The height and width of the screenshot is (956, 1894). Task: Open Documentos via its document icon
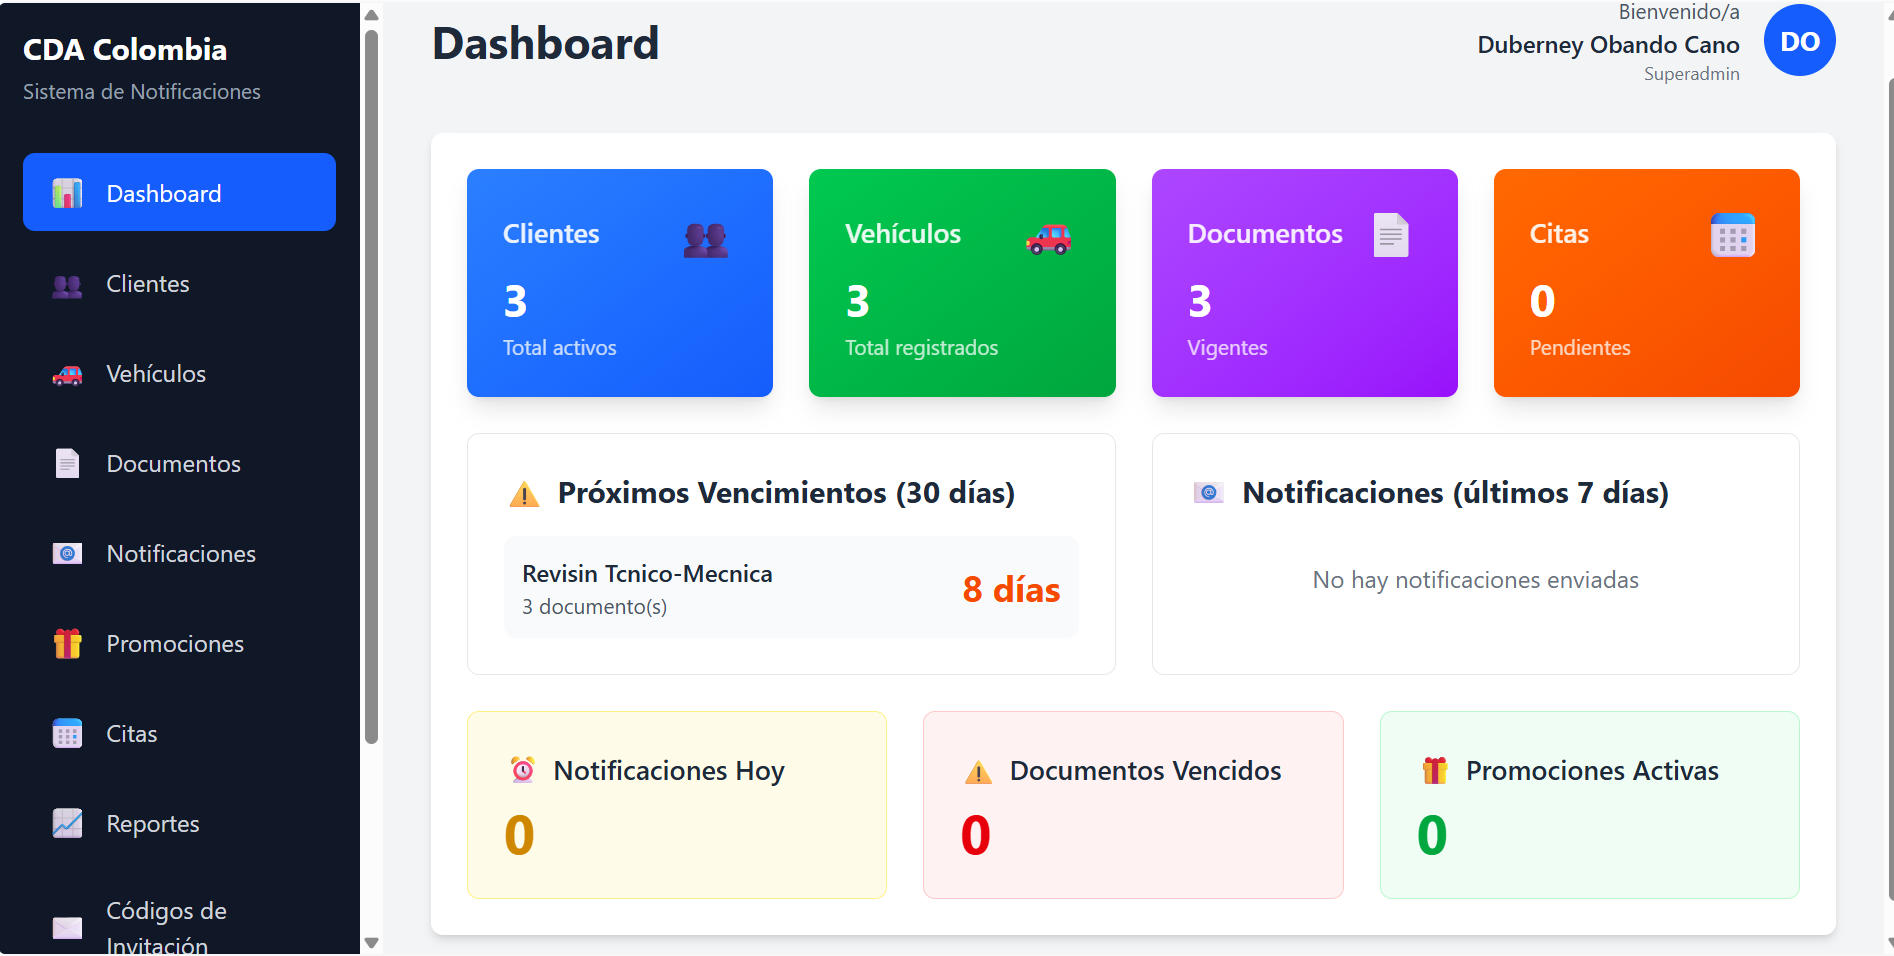[66, 463]
